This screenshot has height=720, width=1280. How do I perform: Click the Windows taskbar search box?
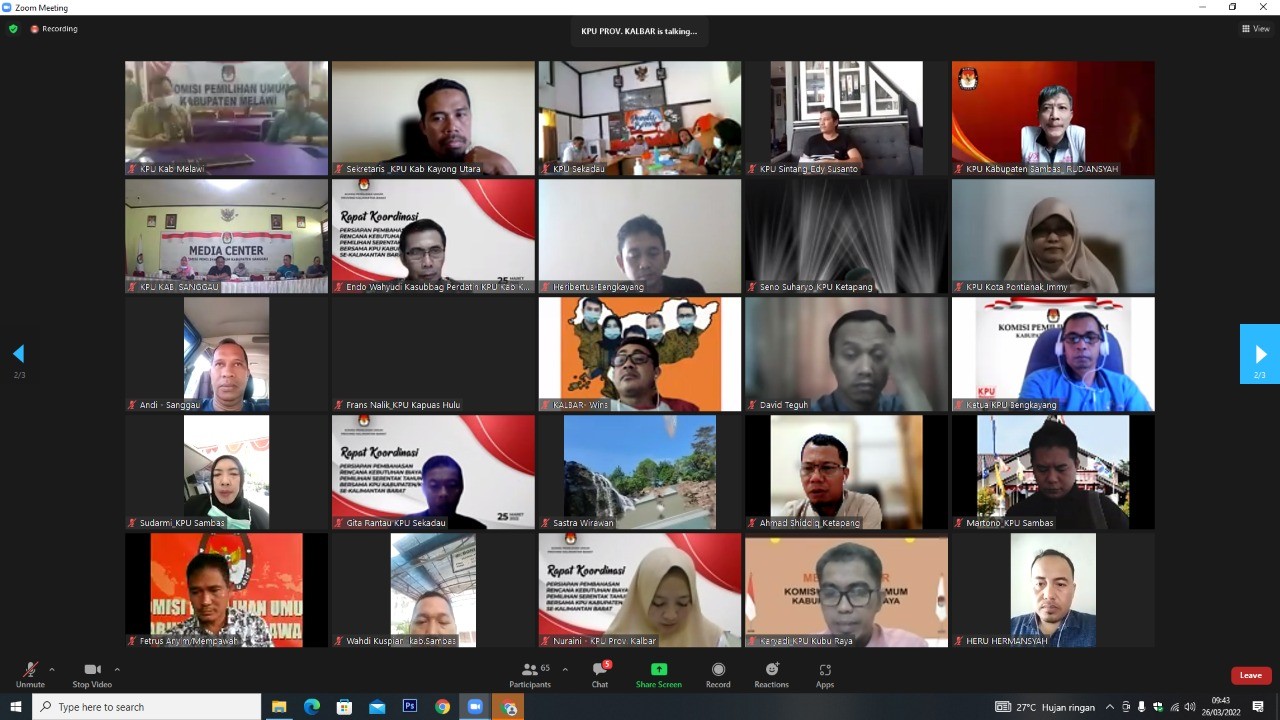coord(148,707)
